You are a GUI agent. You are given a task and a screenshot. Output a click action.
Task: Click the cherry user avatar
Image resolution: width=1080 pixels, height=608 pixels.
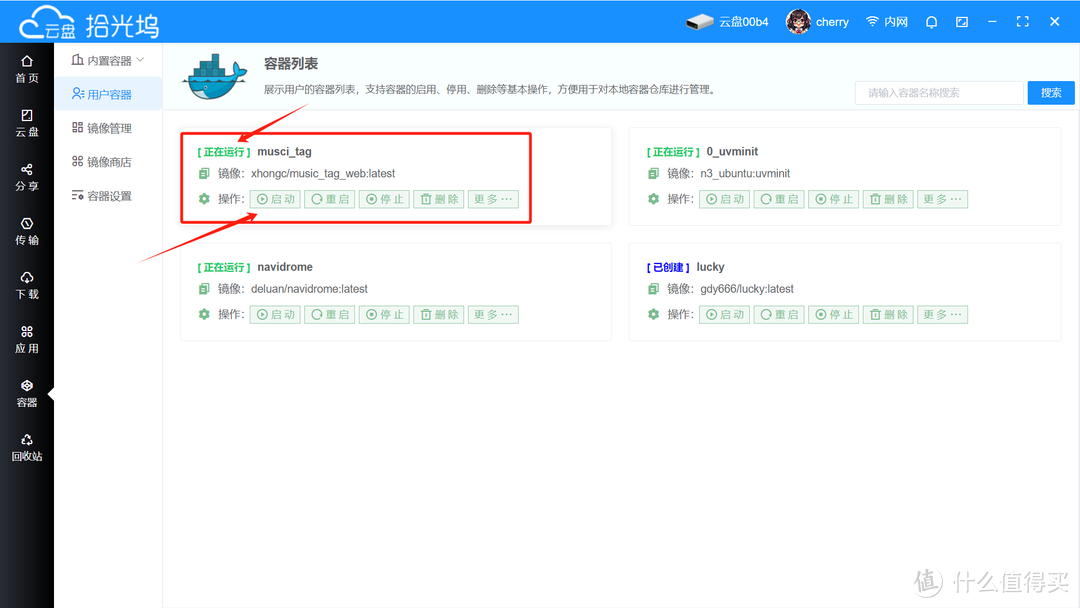pyautogui.click(x=797, y=21)
